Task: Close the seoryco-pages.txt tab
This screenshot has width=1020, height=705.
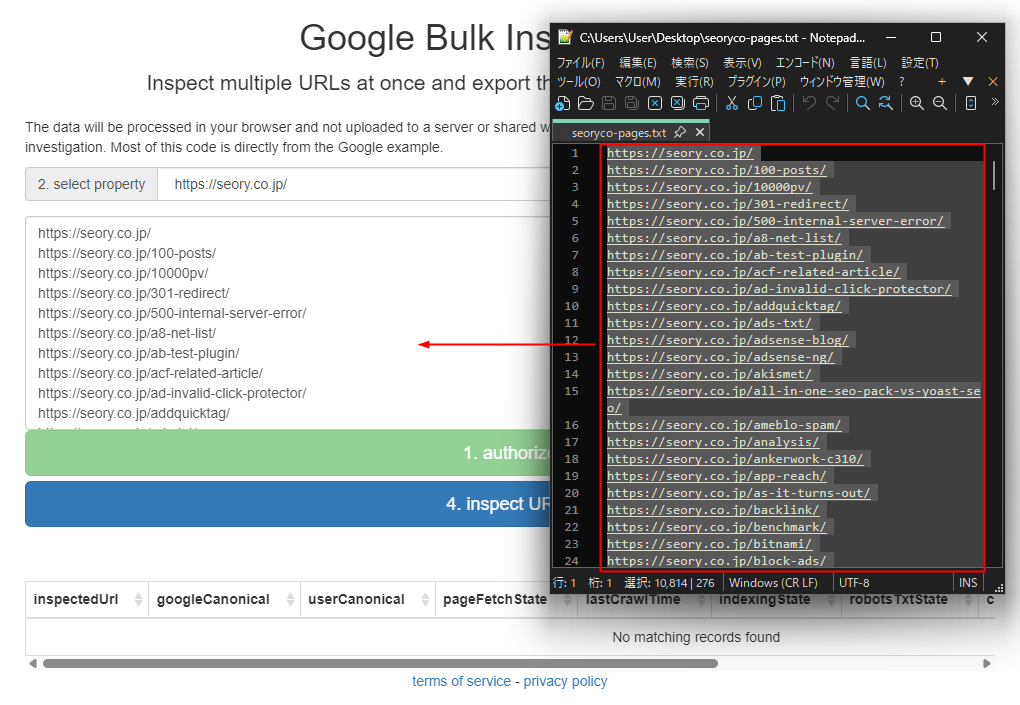Action: click(700, 133)
